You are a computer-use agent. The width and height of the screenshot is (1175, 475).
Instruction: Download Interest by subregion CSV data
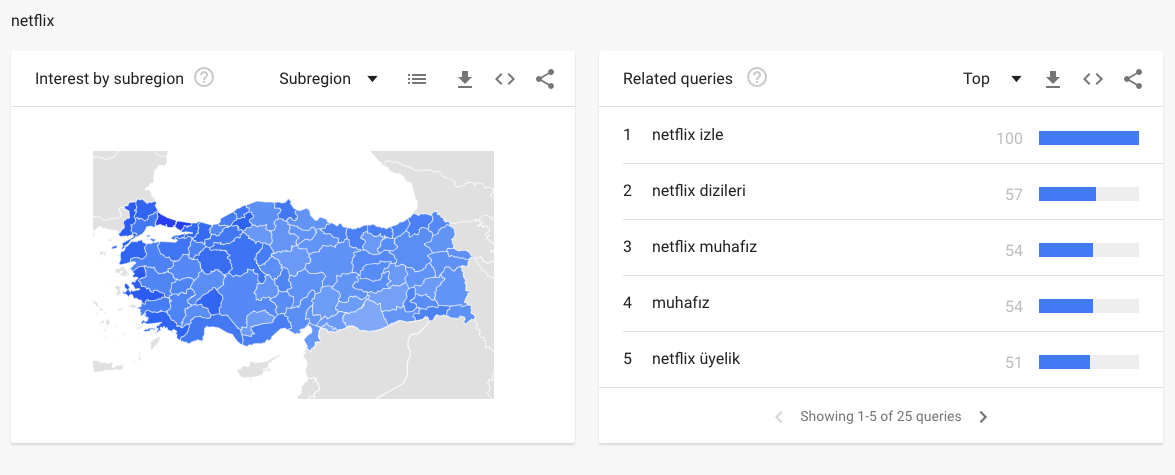click(464, 79)
